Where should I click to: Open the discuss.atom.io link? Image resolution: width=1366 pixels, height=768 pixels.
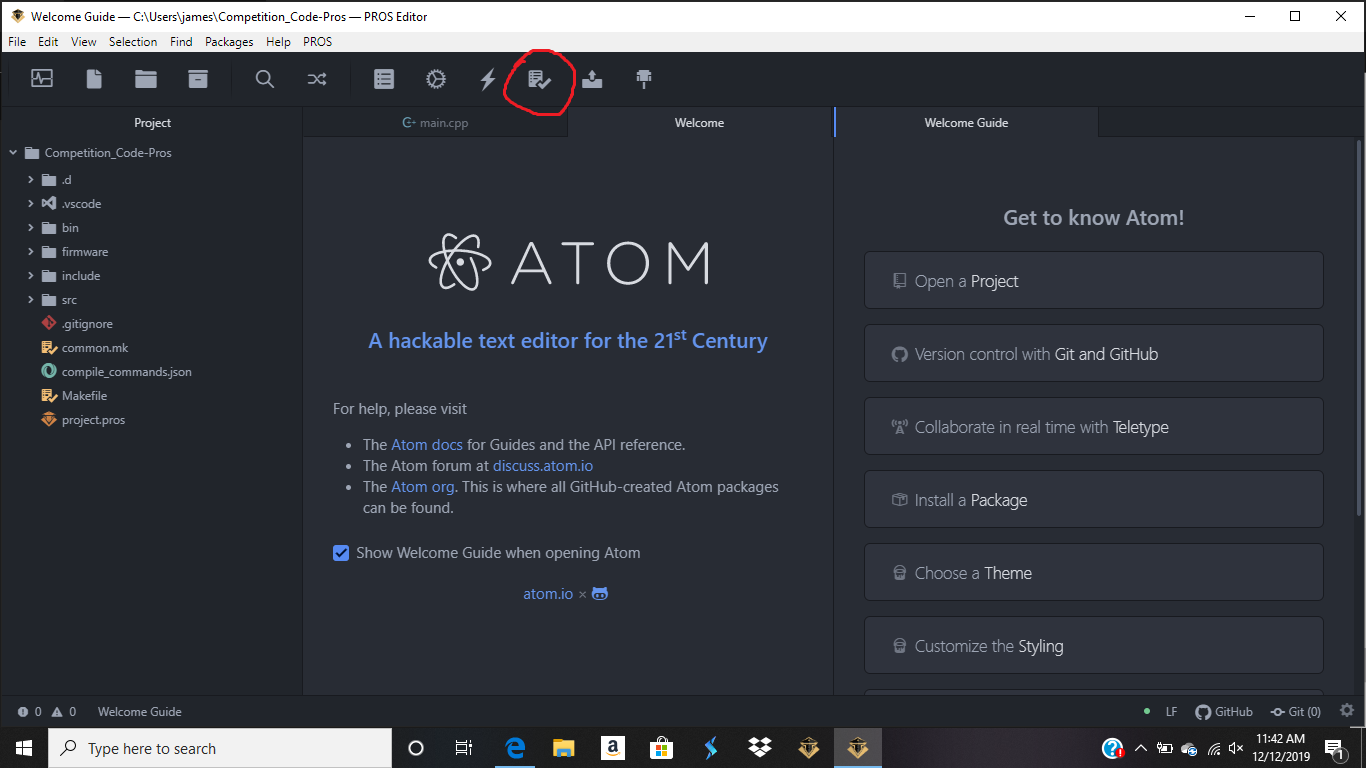tap(543, 466)
